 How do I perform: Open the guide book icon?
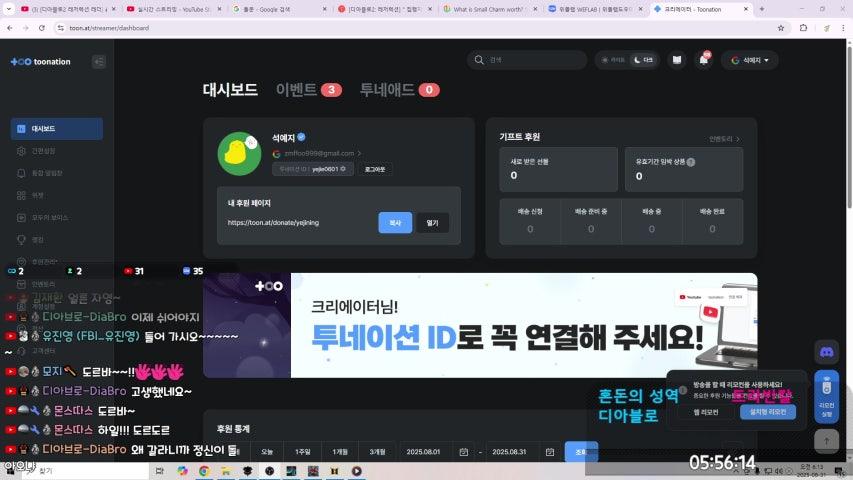coord(677,60)
